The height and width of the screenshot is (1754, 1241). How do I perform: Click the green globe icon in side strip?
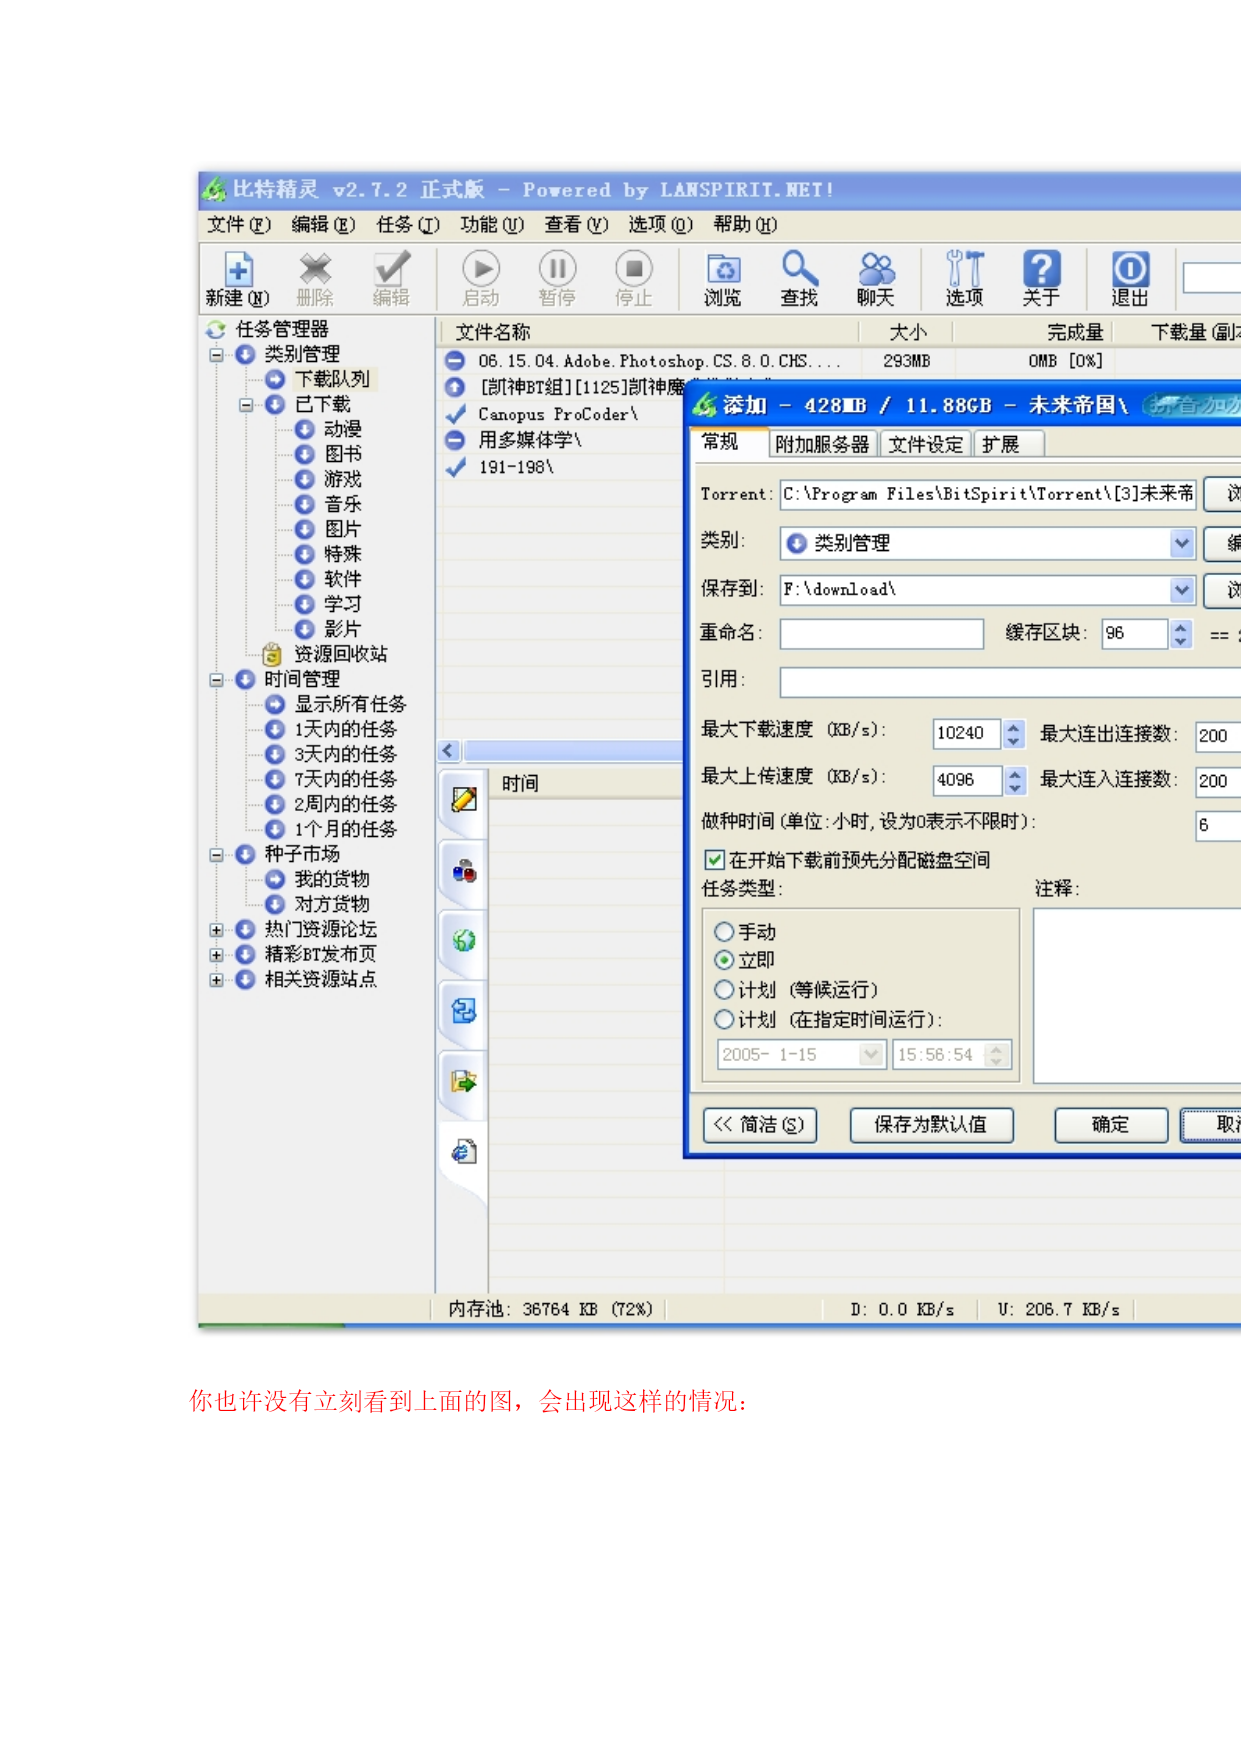pos(464,940)
